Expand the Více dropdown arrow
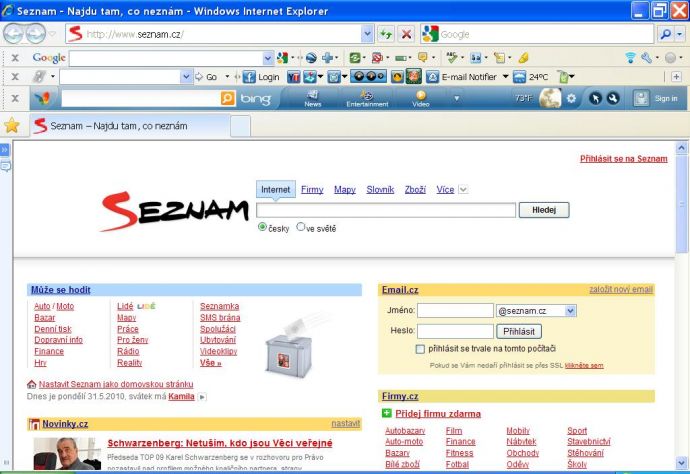 click(462, 190)
